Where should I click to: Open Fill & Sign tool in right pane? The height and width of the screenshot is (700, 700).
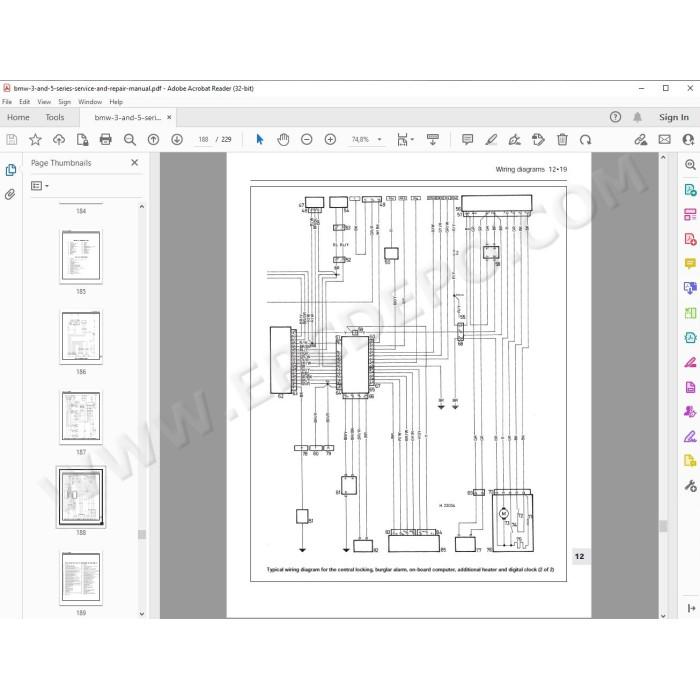click(x=690, y=436)
